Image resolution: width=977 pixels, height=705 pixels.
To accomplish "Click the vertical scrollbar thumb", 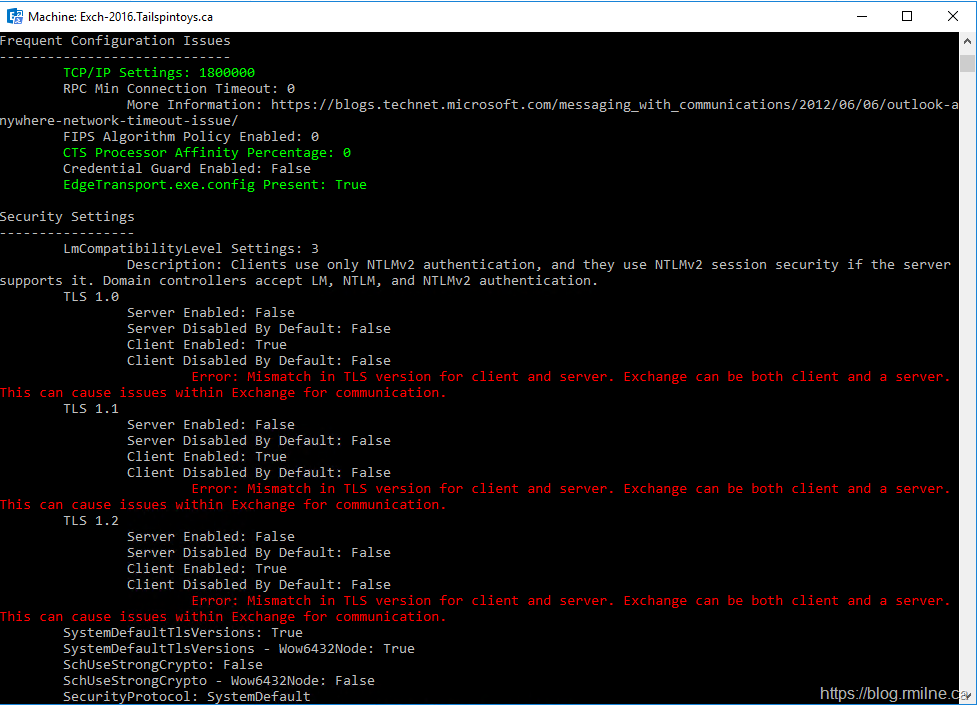I will (x=967, y=63).
